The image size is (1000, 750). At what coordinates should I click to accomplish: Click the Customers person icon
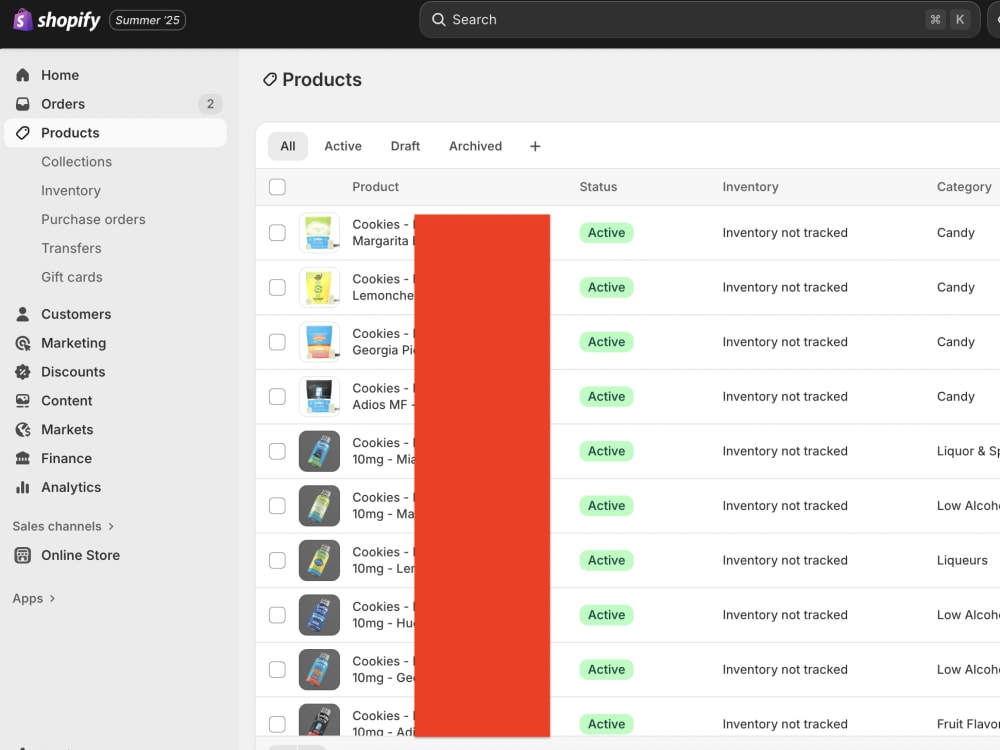(x=23, y=314)
